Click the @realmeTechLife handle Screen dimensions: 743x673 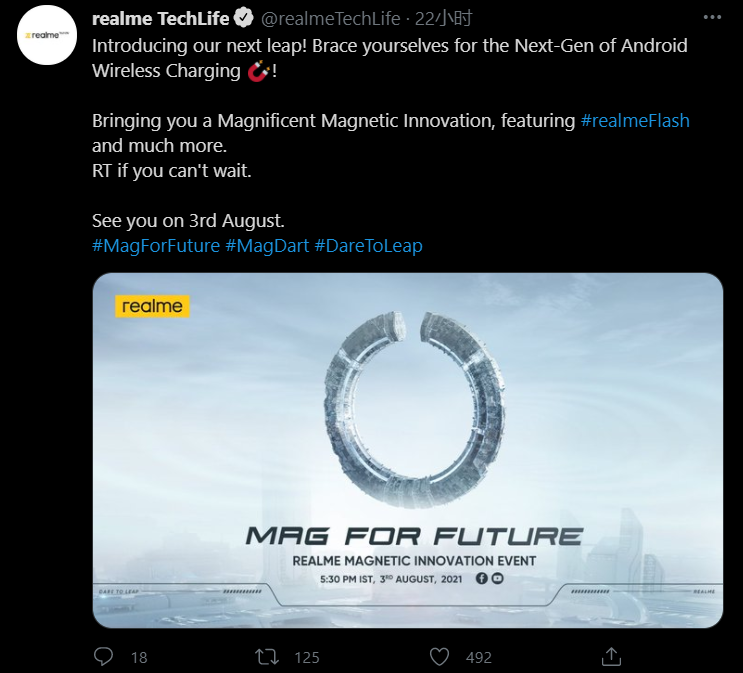click(x=329, y=19)
